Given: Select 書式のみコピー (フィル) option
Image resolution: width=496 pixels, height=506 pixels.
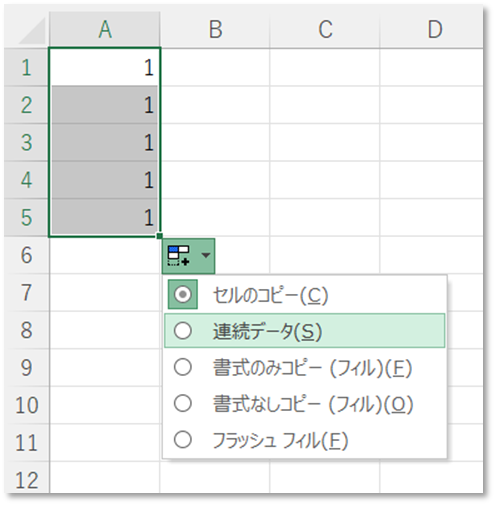Looking at the screenshot, I should 304,368.
